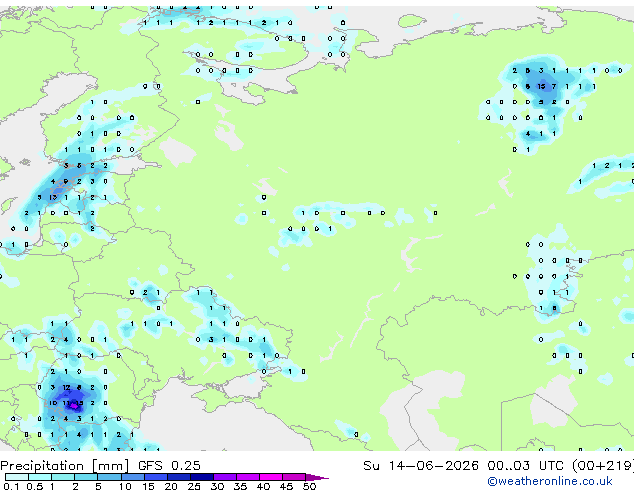This screenshot has width=634, height=490.
Task: Click the legend scale label "0.5"
Action: pos(35,486)
